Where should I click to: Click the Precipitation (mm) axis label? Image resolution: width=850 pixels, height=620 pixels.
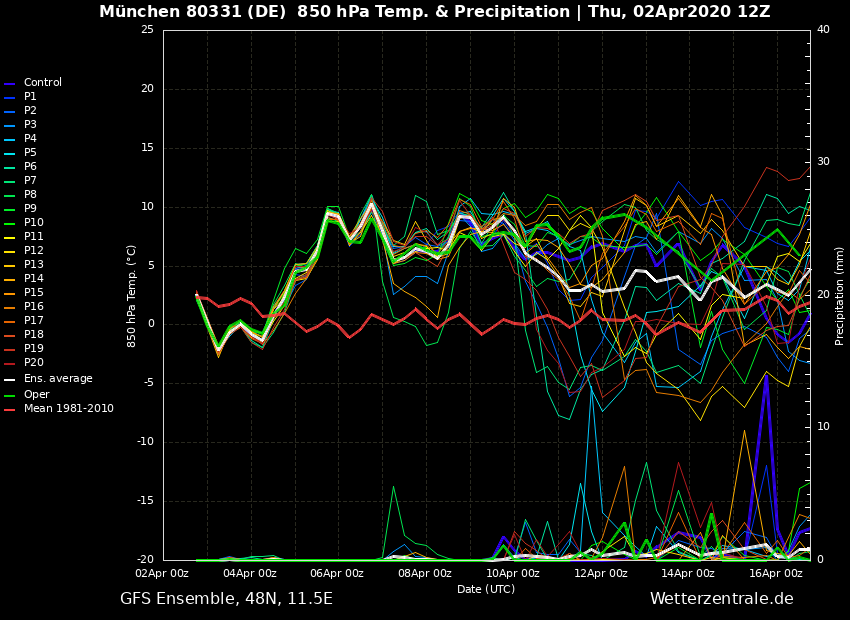840,296
